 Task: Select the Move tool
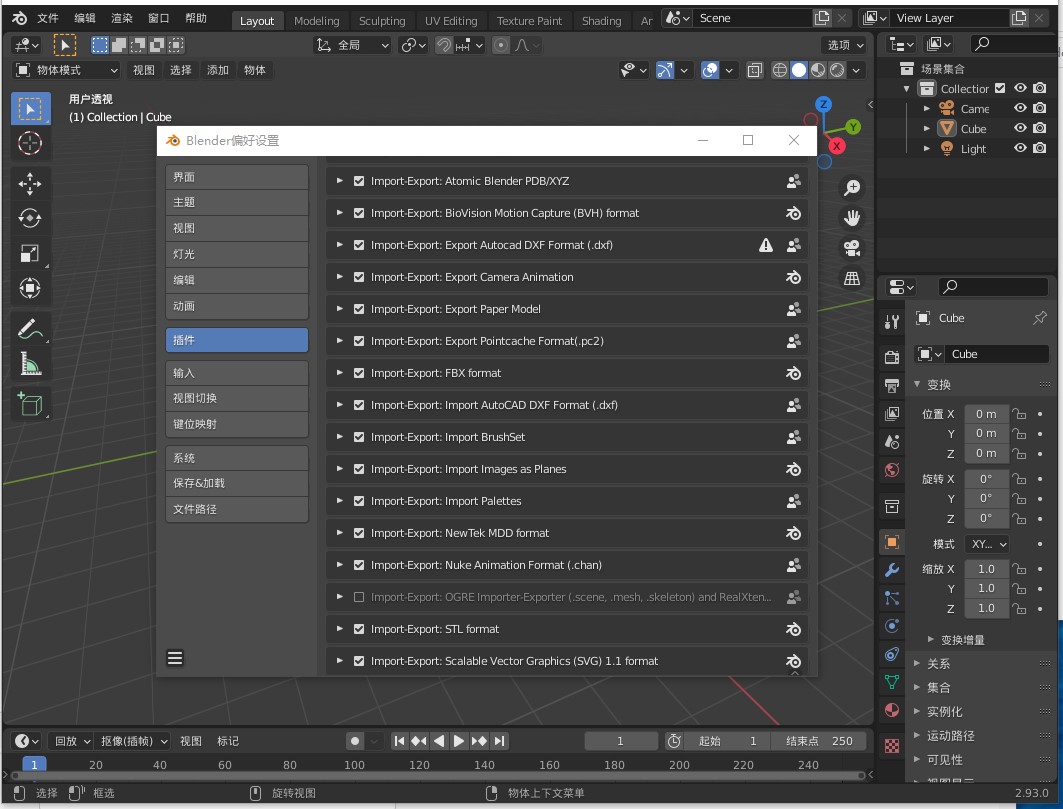click(x=30, y=184)
